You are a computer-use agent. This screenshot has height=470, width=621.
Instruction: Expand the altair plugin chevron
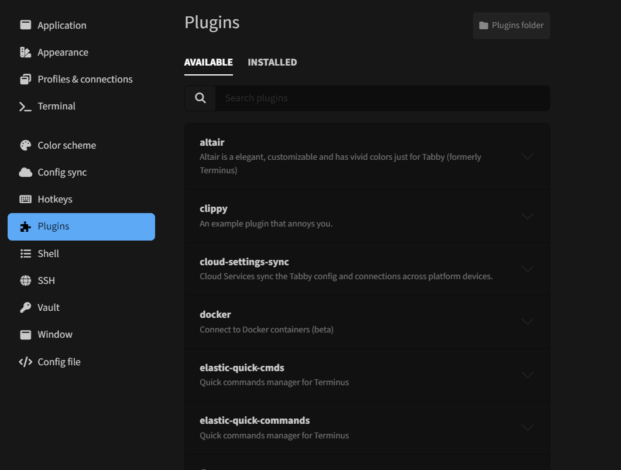pyautogui.click(x=527, y=156)
